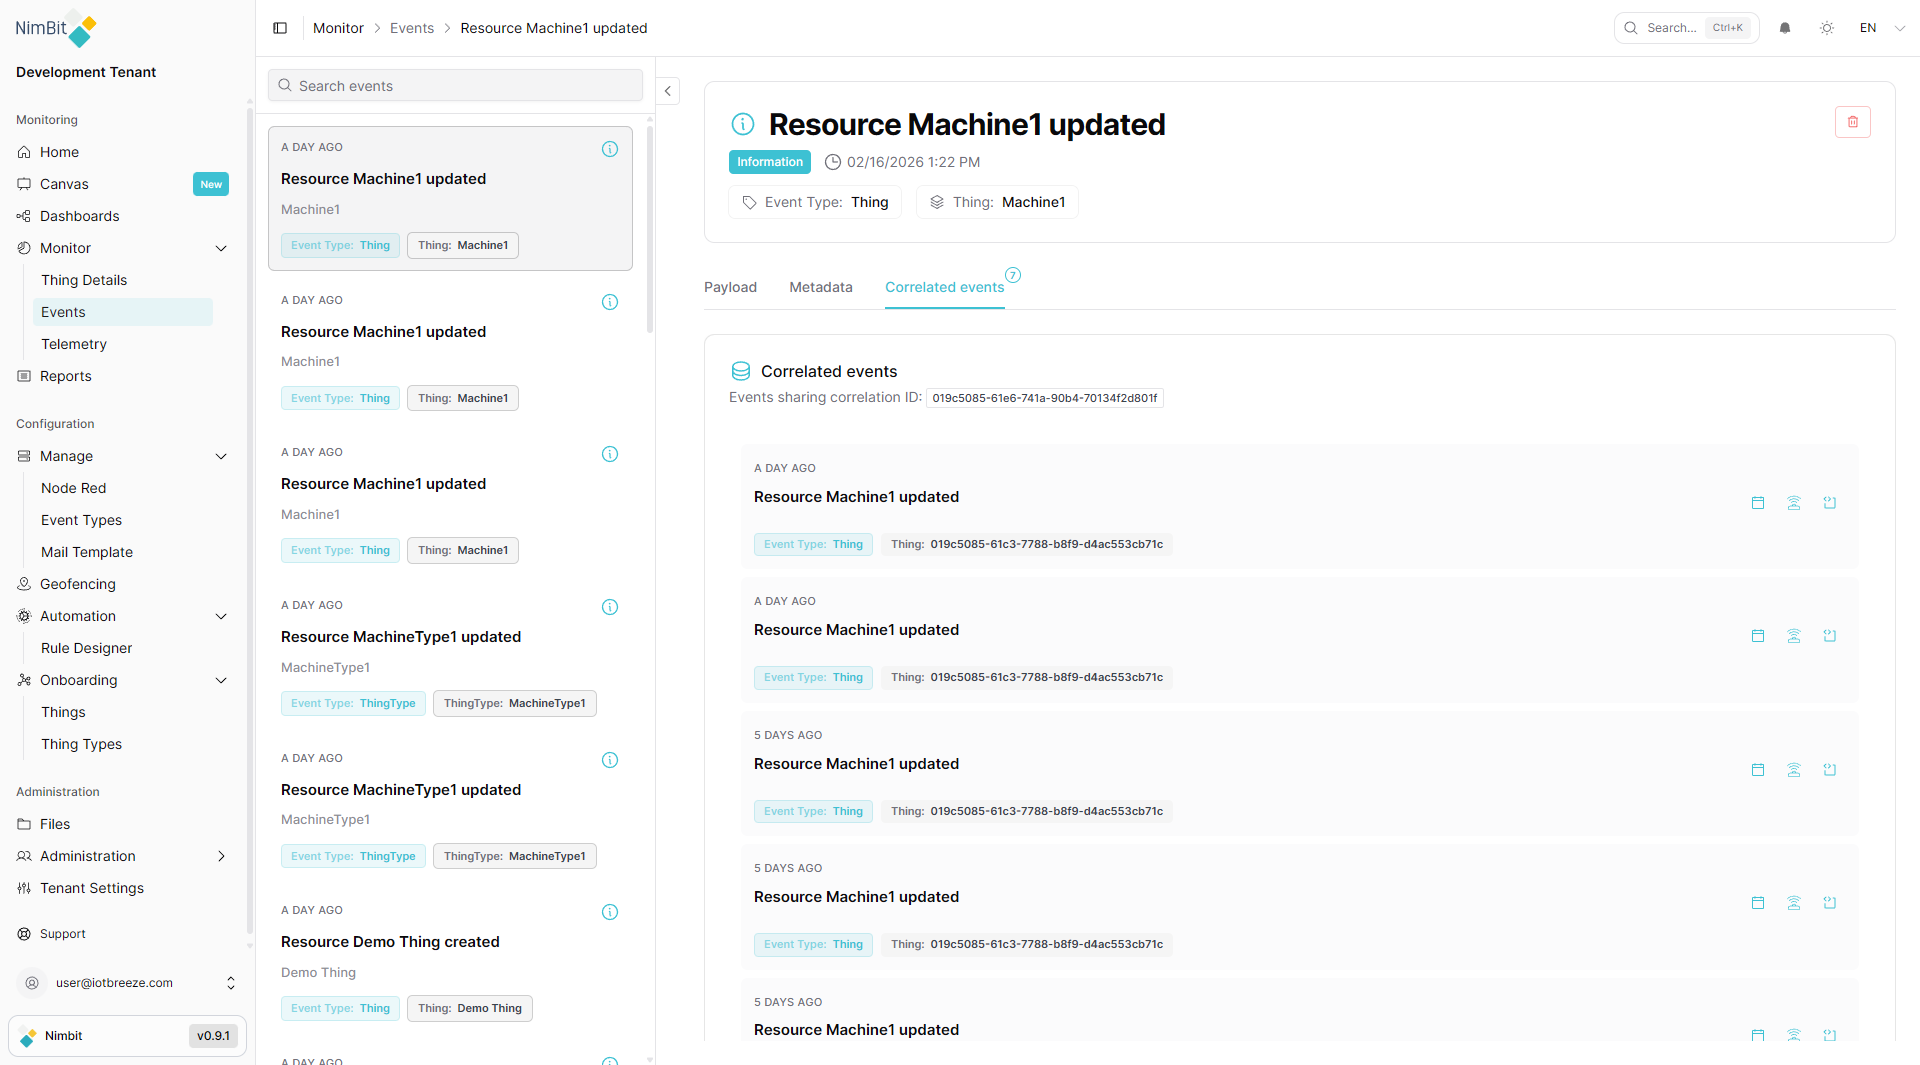Viewport: 1920px width, 1065px height.
Task: Switch to the Payload tab
Action: pos(730,287)
